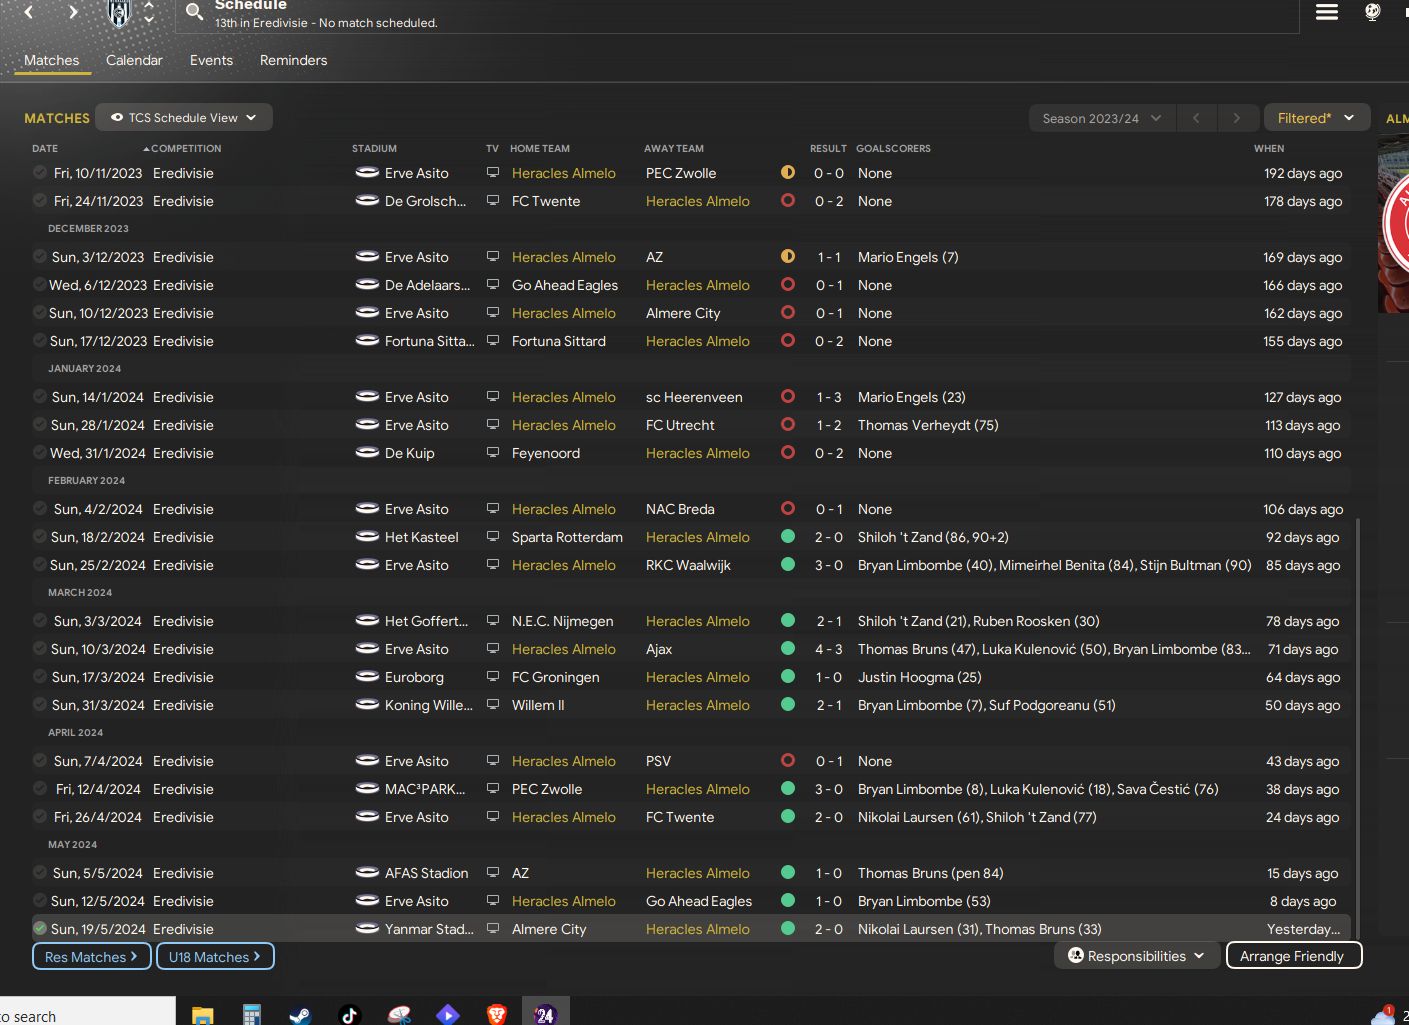Click loss result icon for FC Twente 0-2

click(788, 200)
